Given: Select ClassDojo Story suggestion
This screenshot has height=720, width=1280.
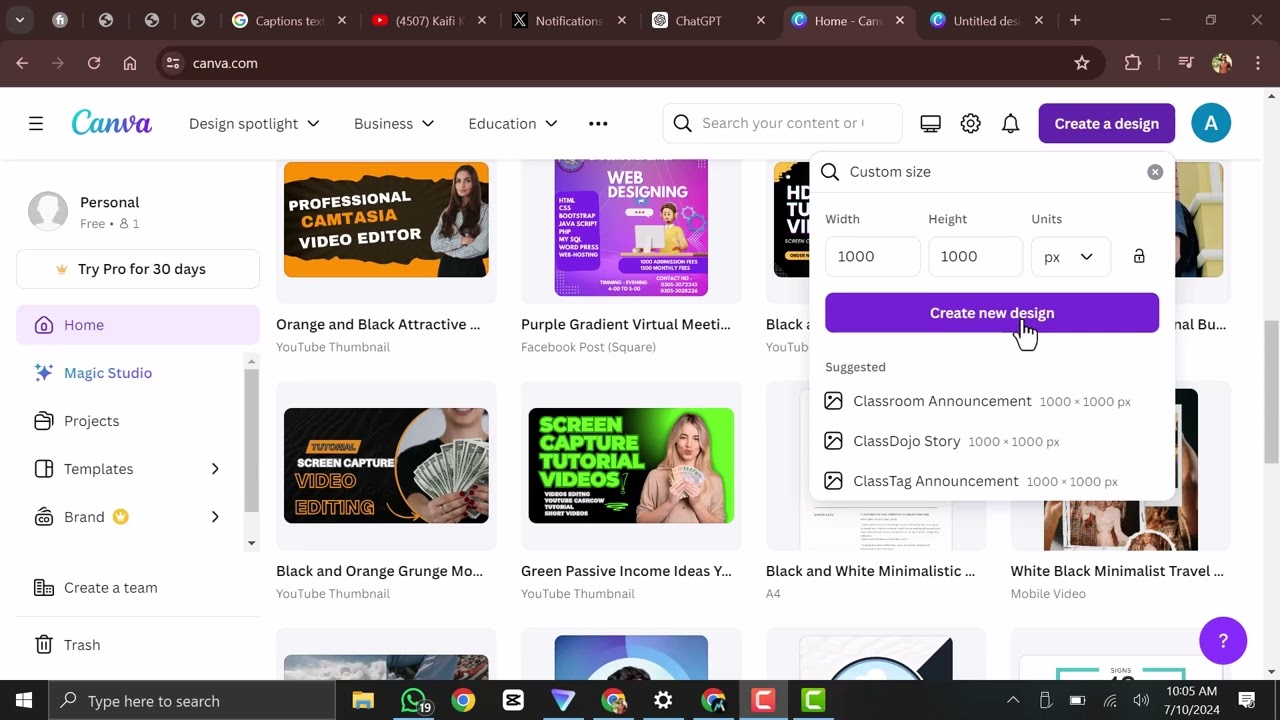Looking at the screenshot, I should pos(992,441).
